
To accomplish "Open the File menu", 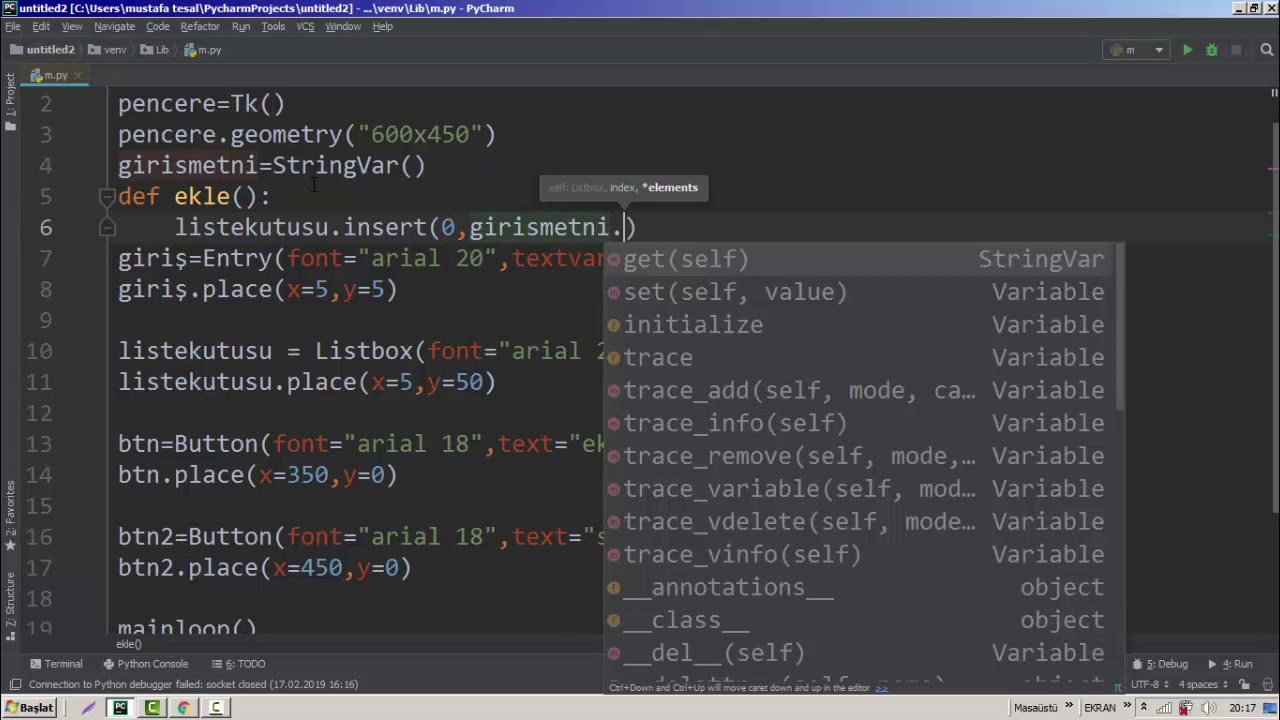I will (13, 26).
